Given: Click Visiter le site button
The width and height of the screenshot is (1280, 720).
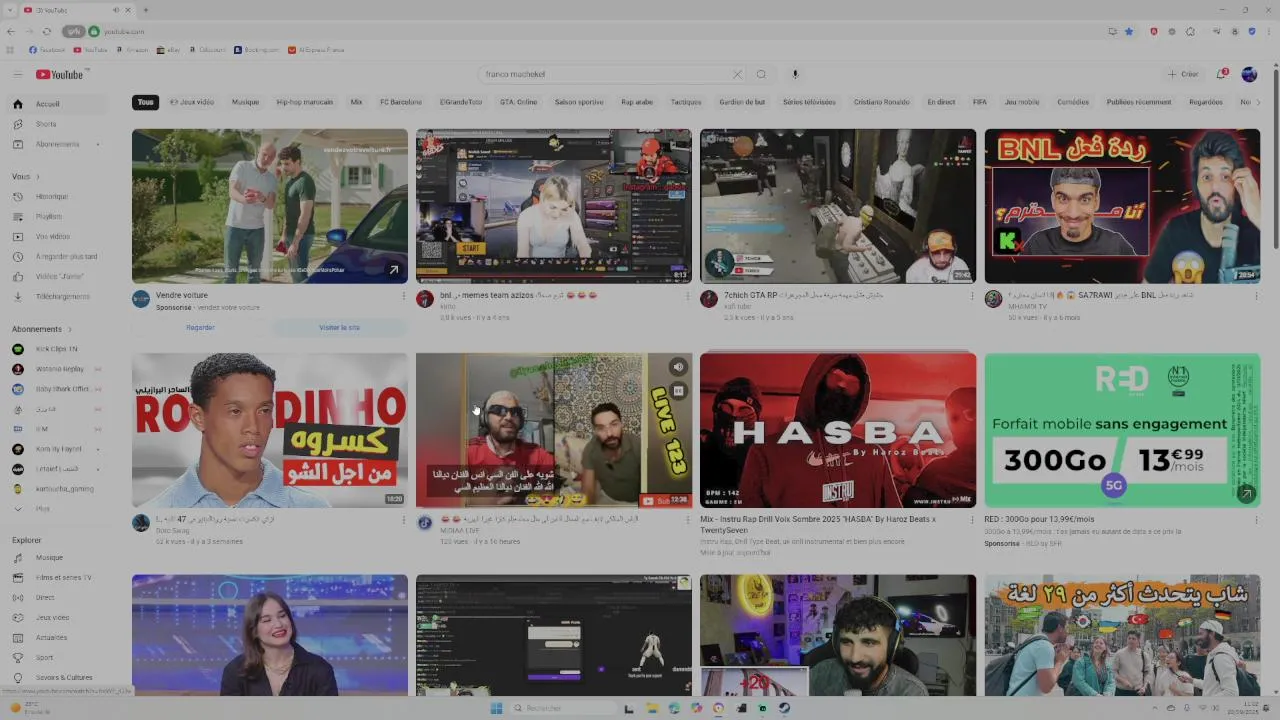Looking at the screenshot, I should pos(339,328).
